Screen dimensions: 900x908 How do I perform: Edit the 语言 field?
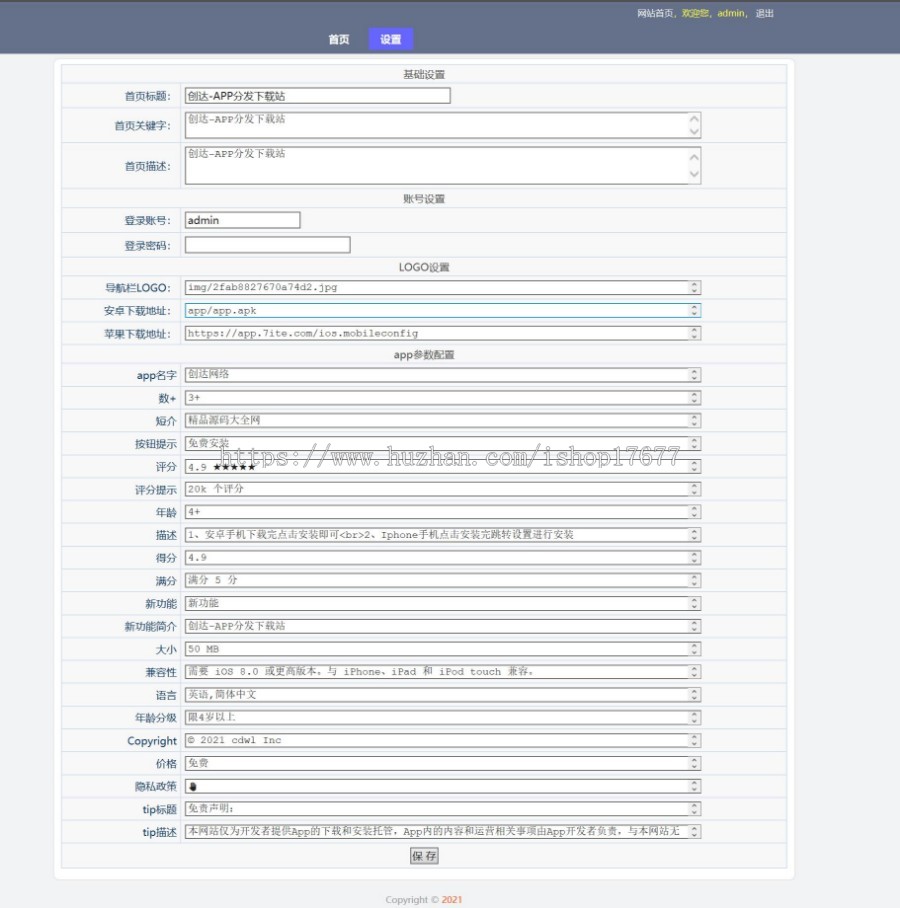click(442, 694)
